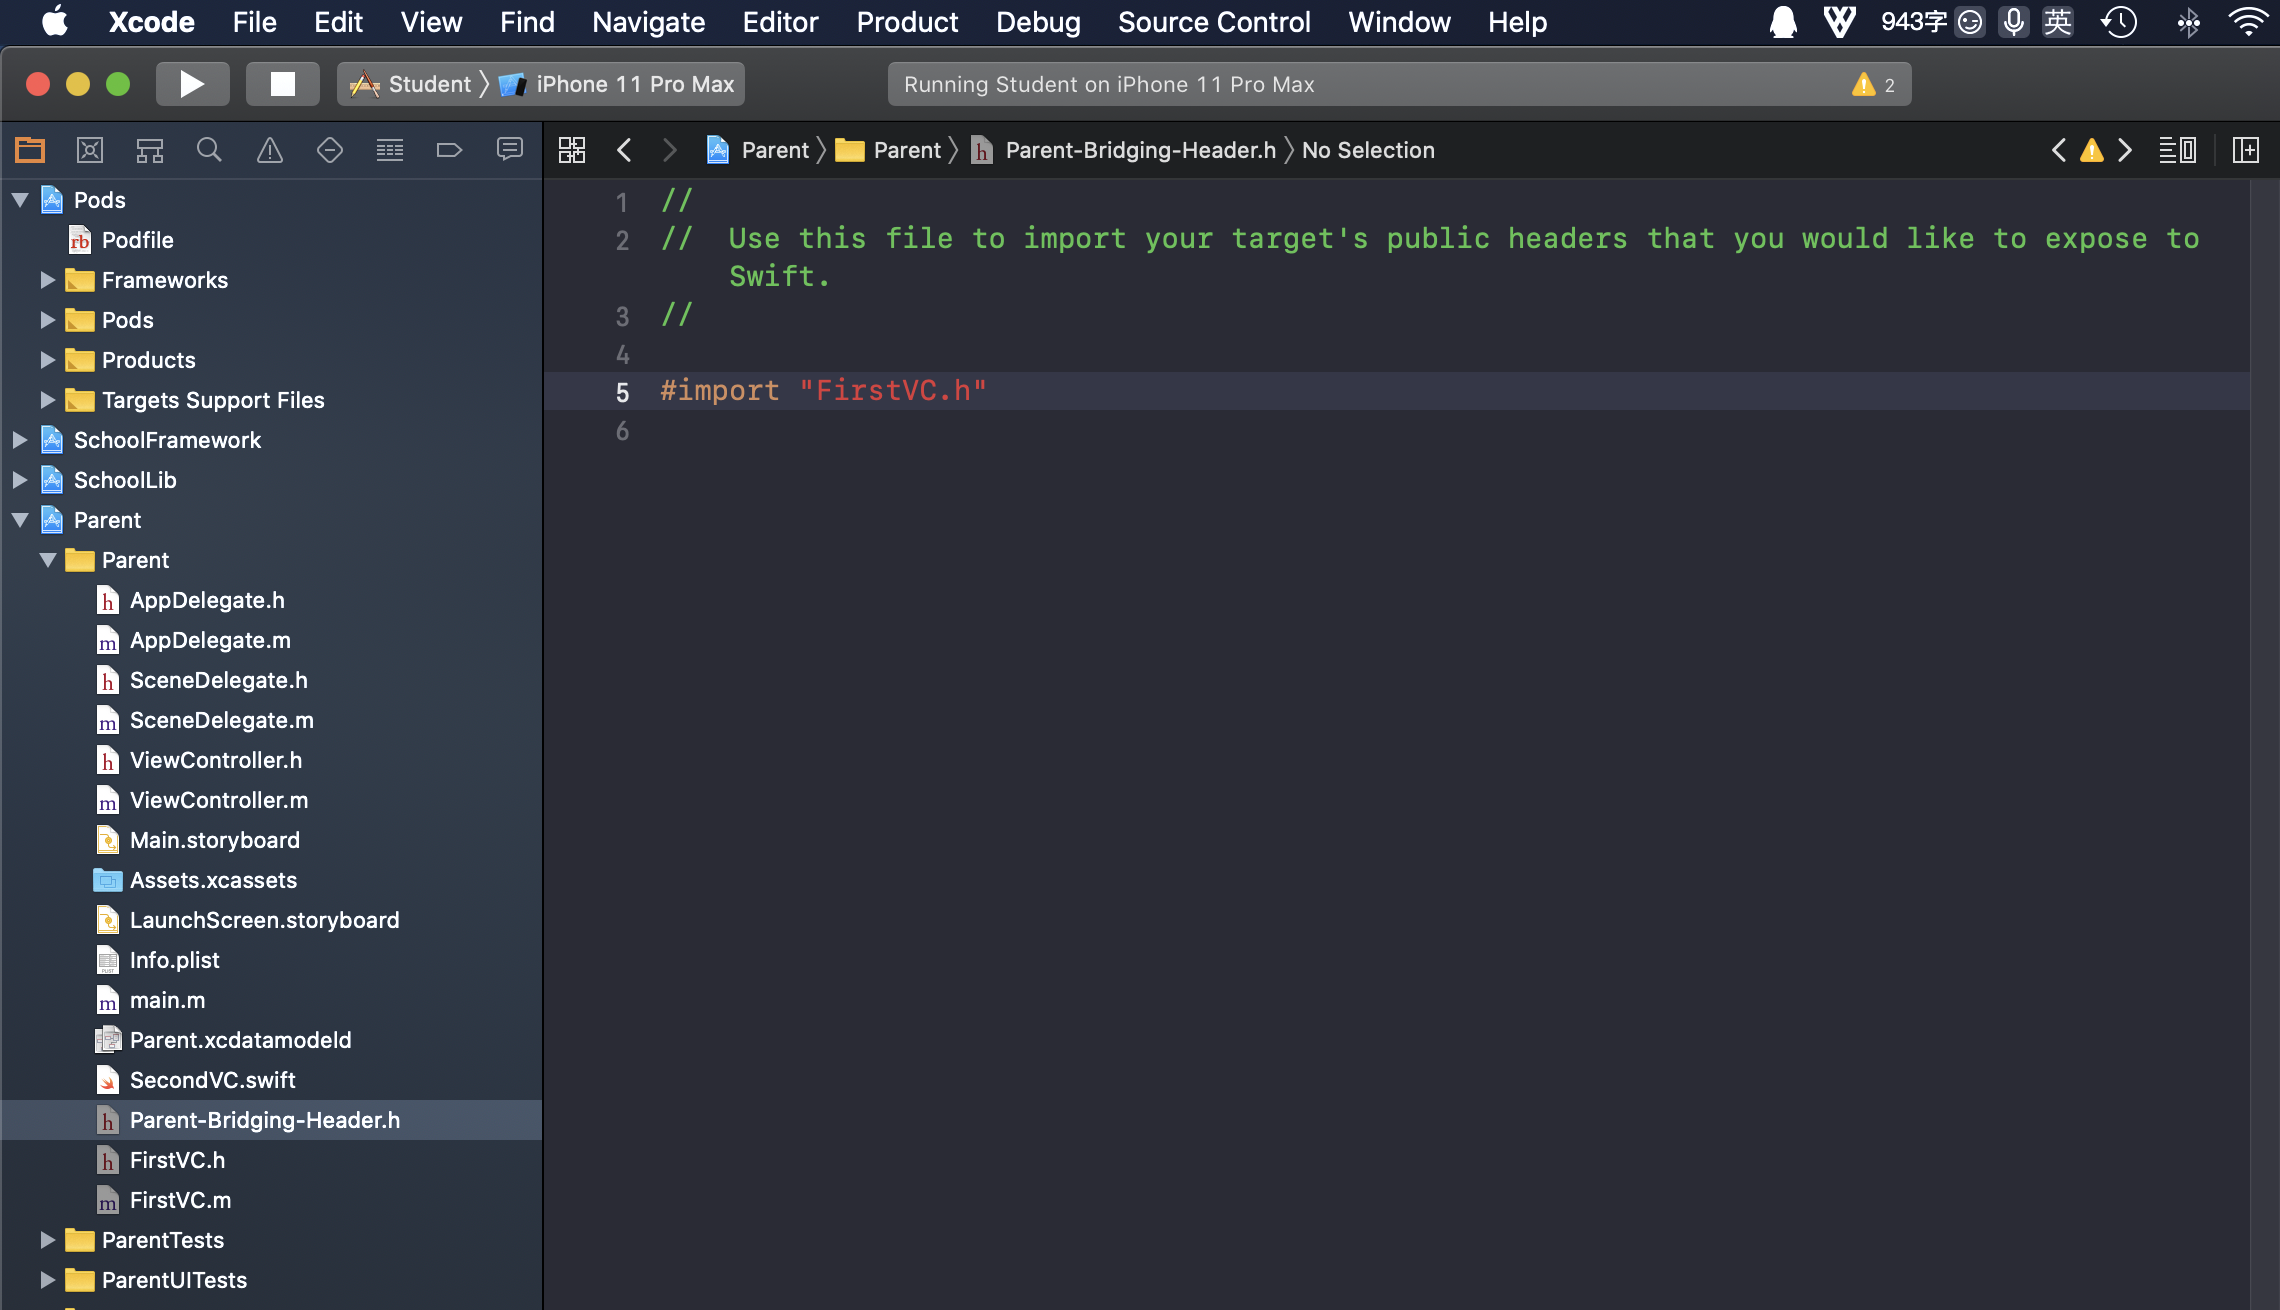Click the activity status bar

pos(1399,84)
